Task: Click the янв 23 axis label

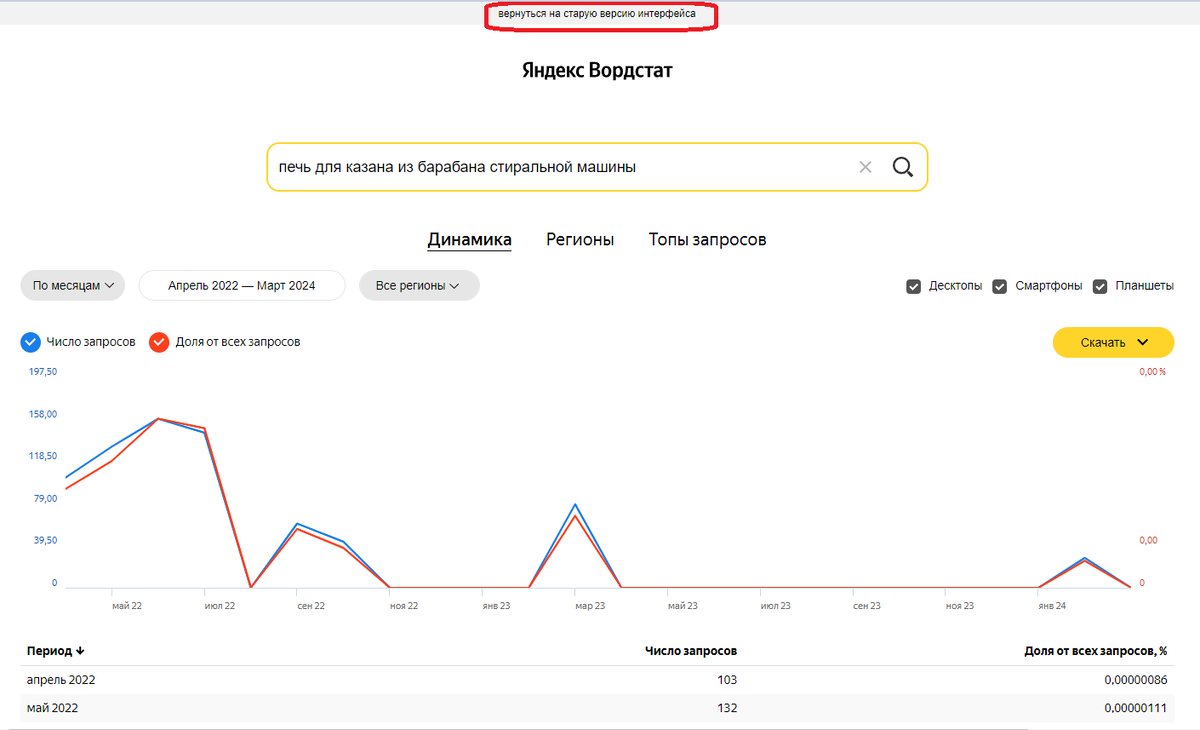Action: [x=497, y=606]
